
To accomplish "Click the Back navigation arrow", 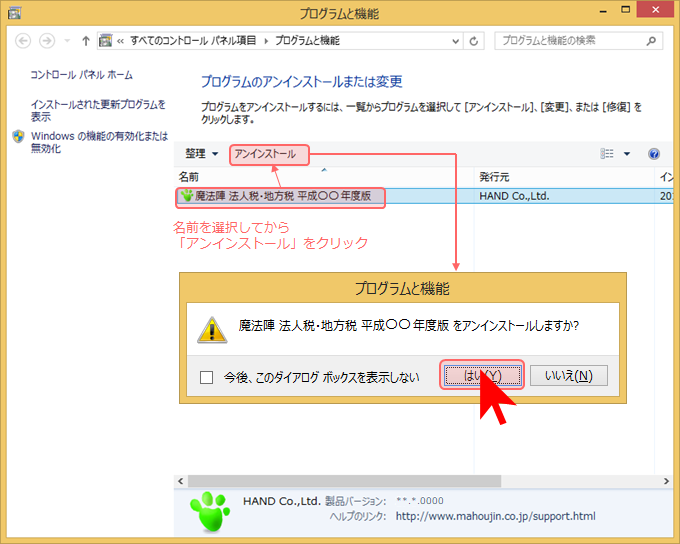I will [23, 41].
